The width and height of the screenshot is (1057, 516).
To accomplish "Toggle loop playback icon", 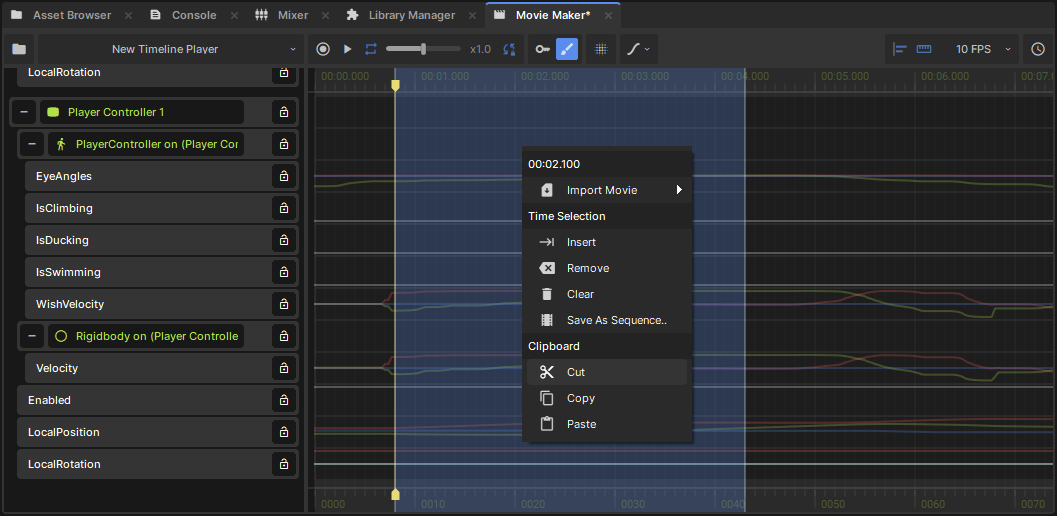I will [371, 49].
